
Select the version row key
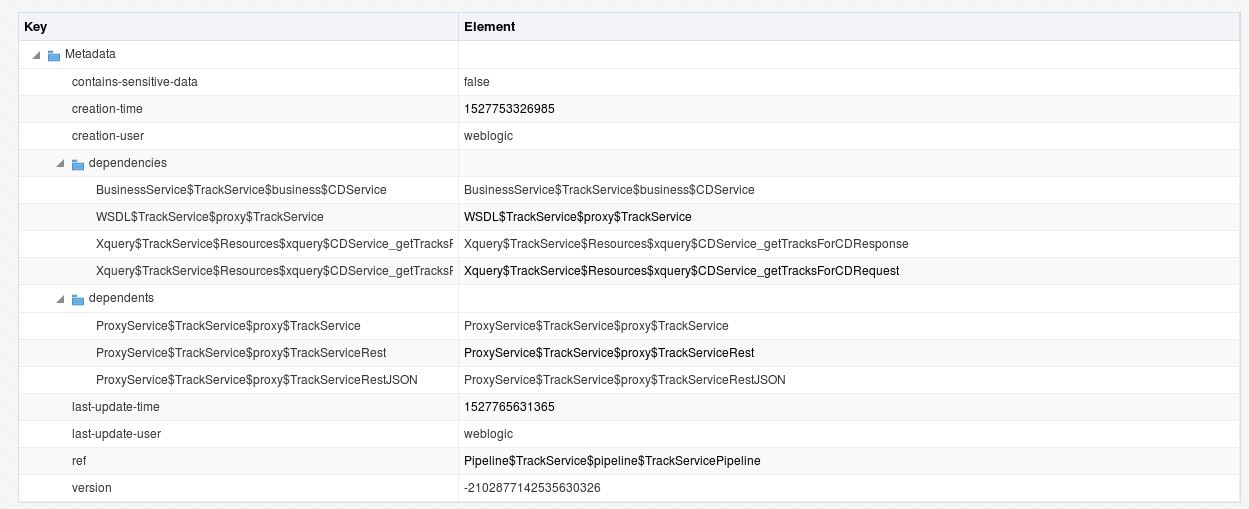pos(92,488)
